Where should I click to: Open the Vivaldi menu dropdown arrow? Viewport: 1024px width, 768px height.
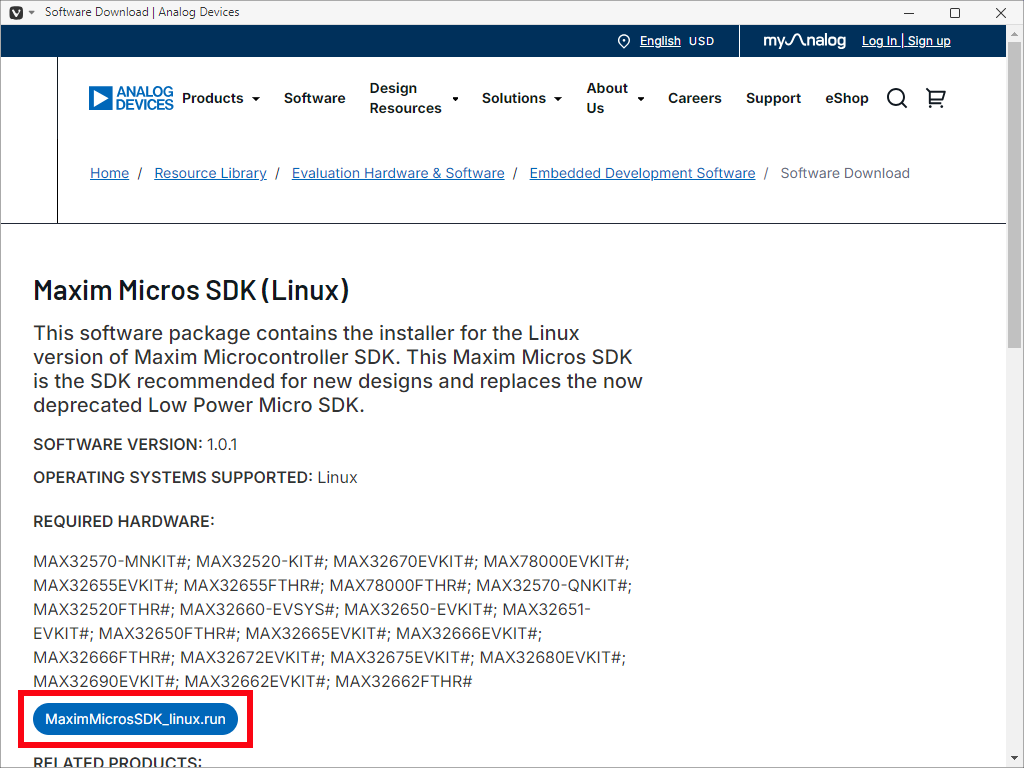[x=31, y=12]
